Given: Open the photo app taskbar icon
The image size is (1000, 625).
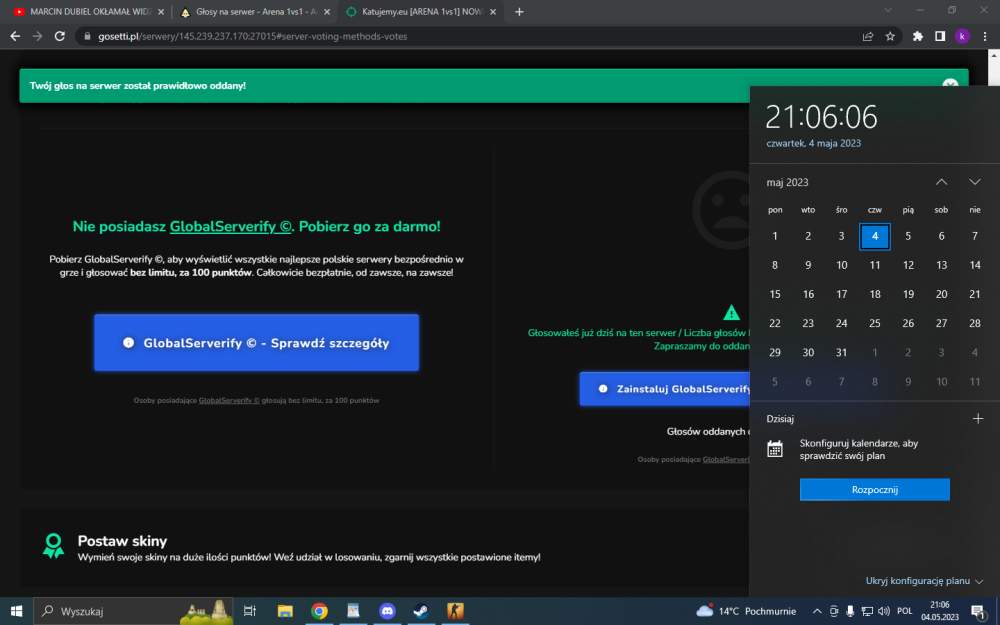Looking at the screenshot, I should tap(353, 611).
